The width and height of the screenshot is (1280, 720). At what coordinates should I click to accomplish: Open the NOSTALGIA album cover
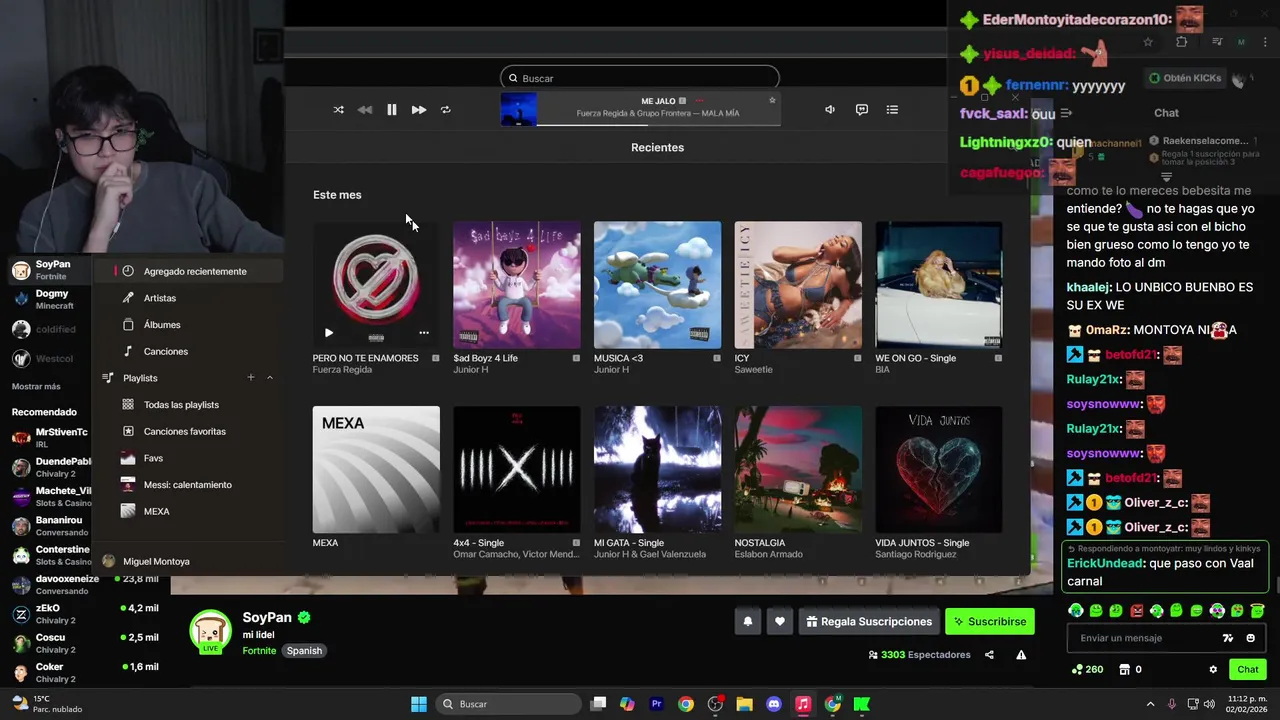click(x=798, y=470)
